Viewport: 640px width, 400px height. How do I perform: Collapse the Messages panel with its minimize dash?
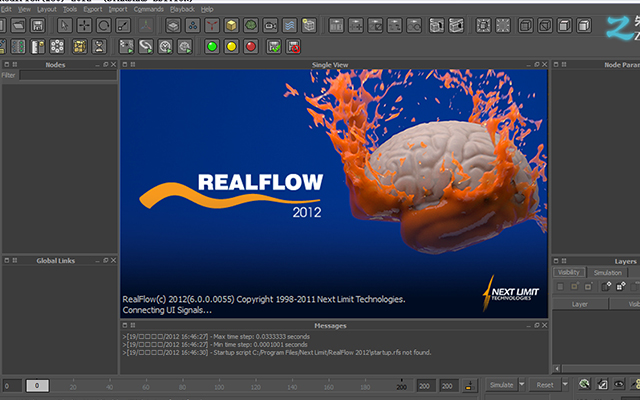point(529,326)
